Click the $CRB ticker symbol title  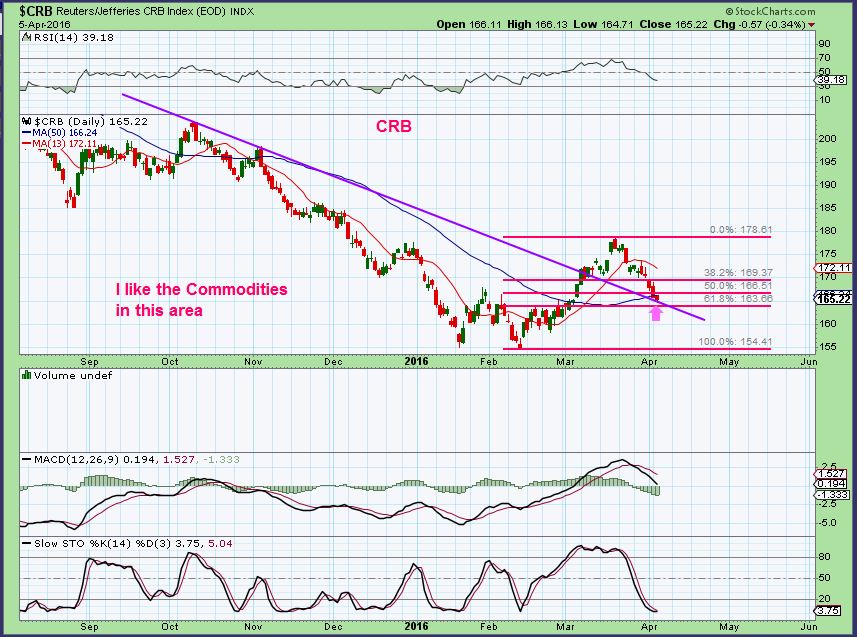(36, 10)
